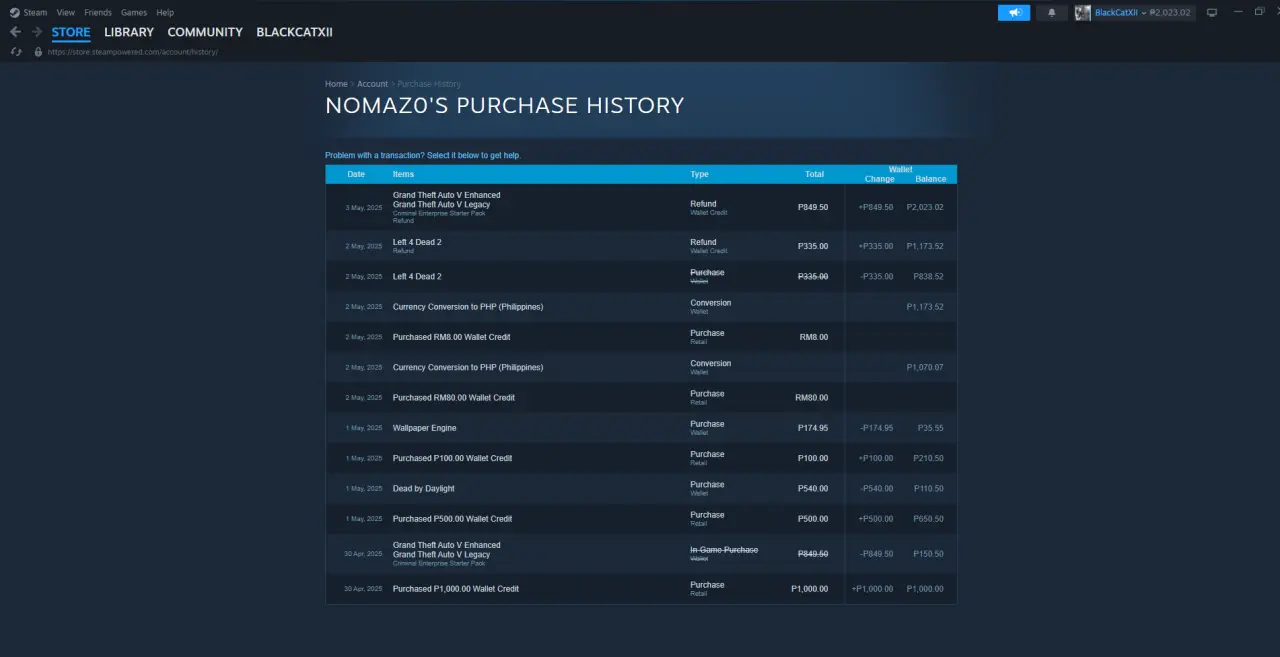Select the Dead by Daylight purchase row
This screenshot has height=657, width=1280.
pyautogui.click(x=641, y=489)
